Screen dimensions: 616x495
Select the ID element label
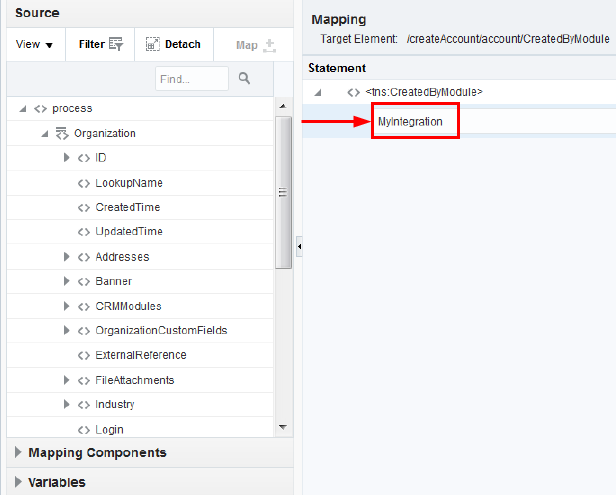click(x=101, y=158)
